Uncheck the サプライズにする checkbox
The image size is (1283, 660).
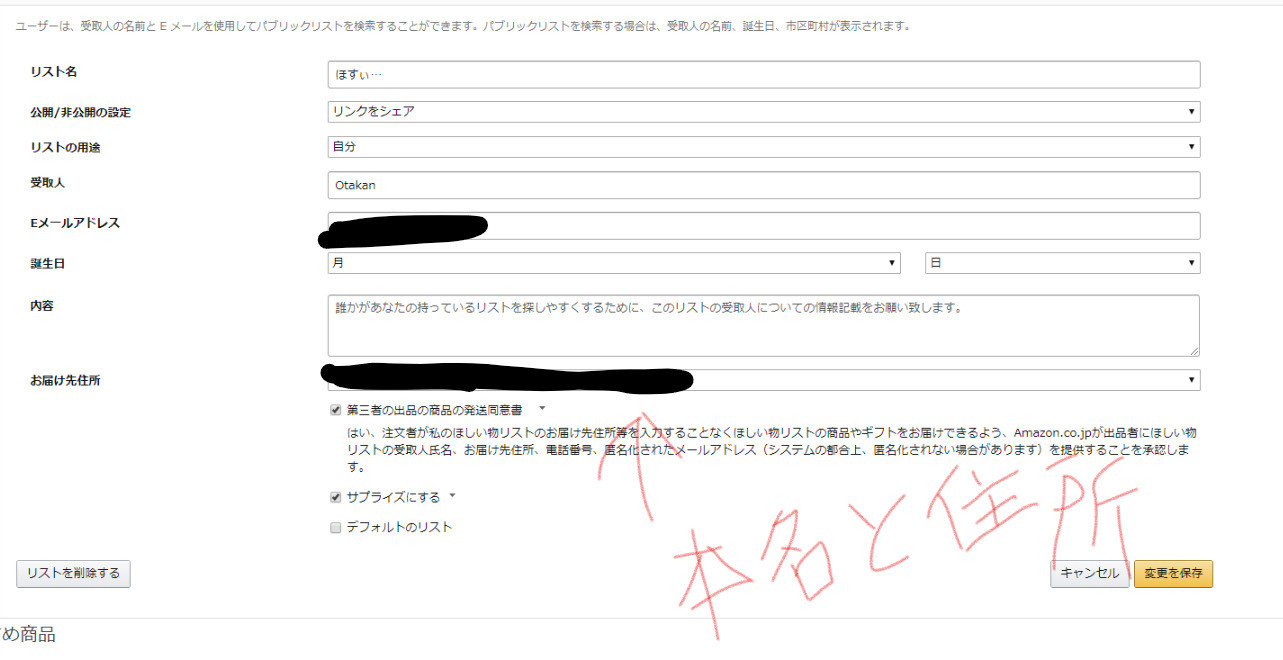pos(336,497)
